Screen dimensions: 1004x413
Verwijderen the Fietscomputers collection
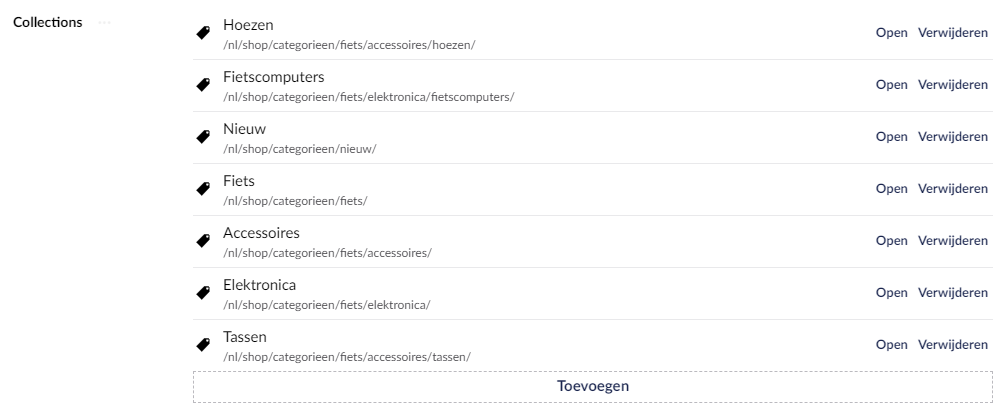tap(952, 85)
